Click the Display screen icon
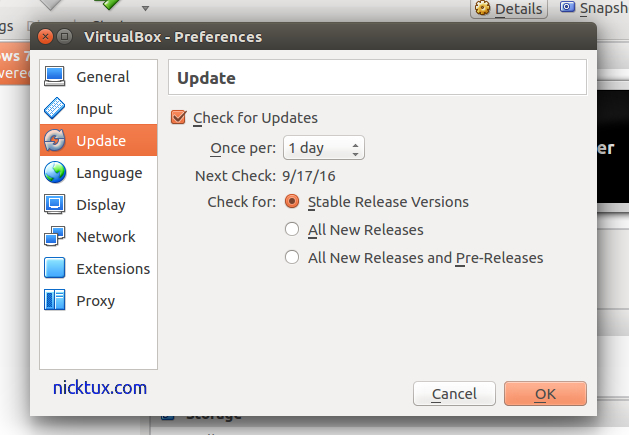This screenshot has width=629, height=435. click(x=55, y=205)
